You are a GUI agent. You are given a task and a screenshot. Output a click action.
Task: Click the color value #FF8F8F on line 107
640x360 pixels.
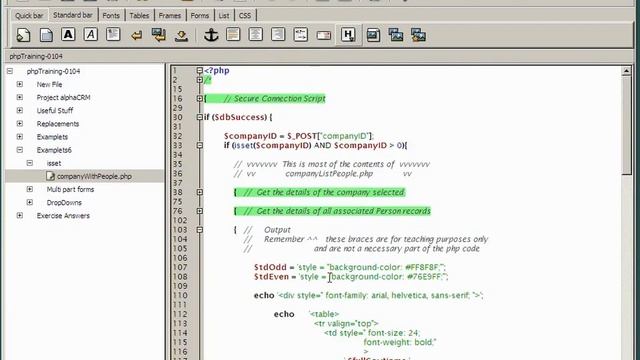tap(421, 267)
